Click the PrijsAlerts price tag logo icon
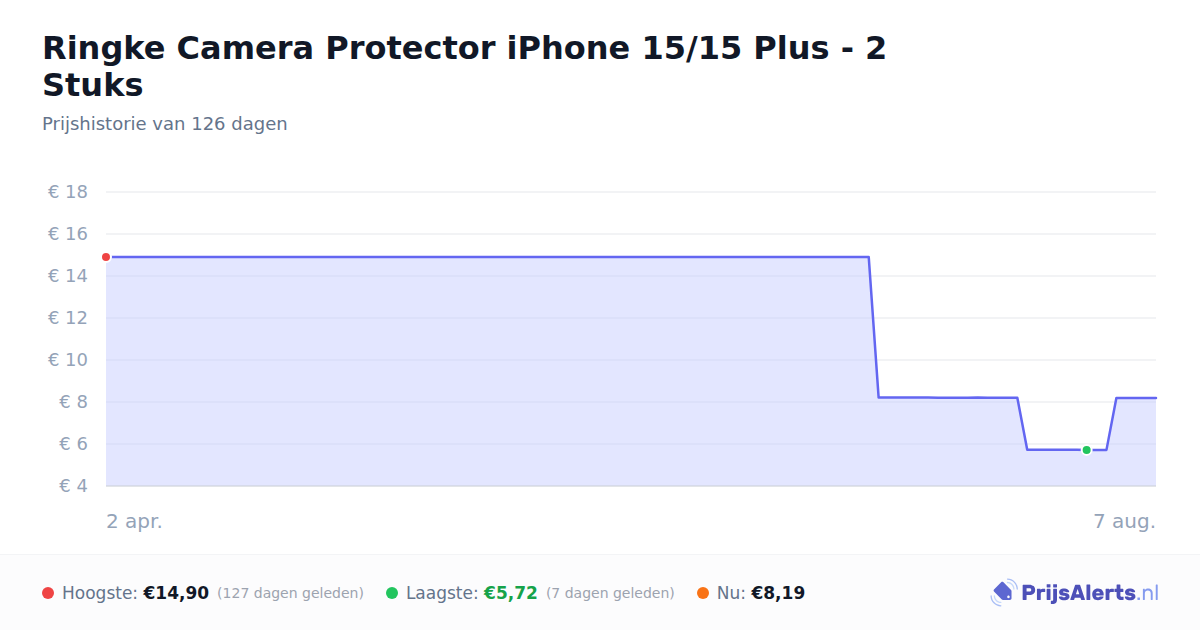 (1003, 593)
